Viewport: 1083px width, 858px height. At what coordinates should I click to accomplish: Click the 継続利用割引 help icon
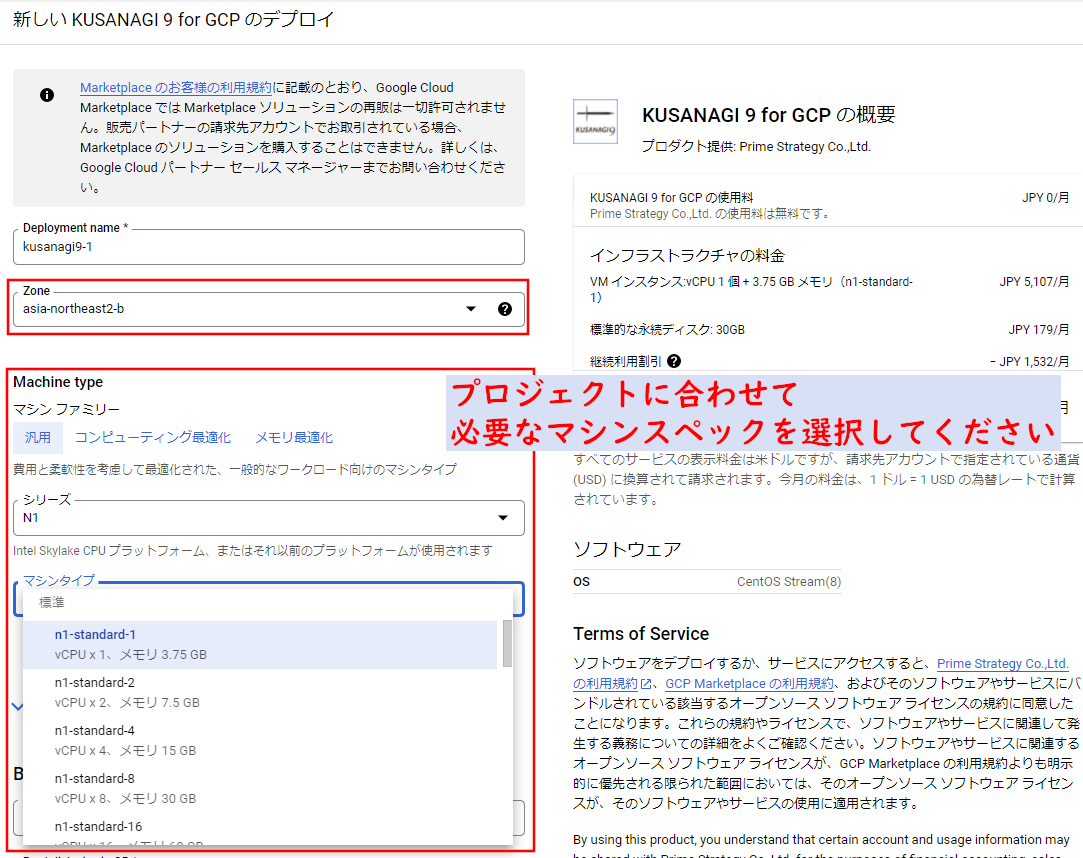click(674, 361)
